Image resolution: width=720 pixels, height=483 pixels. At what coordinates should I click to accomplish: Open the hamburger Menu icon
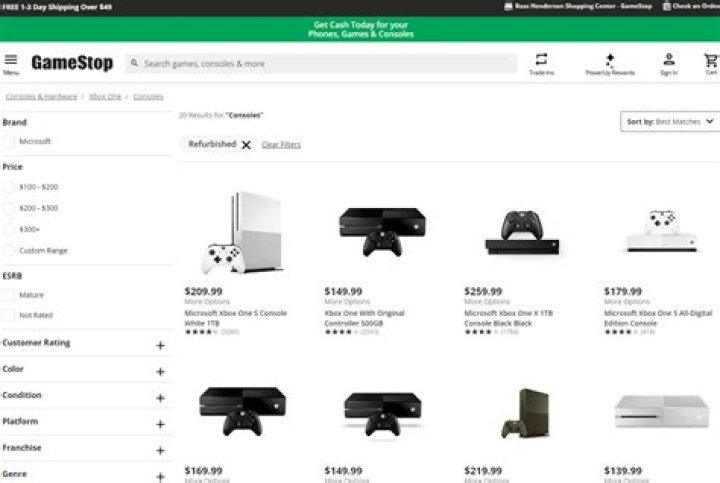pos(11,60)
